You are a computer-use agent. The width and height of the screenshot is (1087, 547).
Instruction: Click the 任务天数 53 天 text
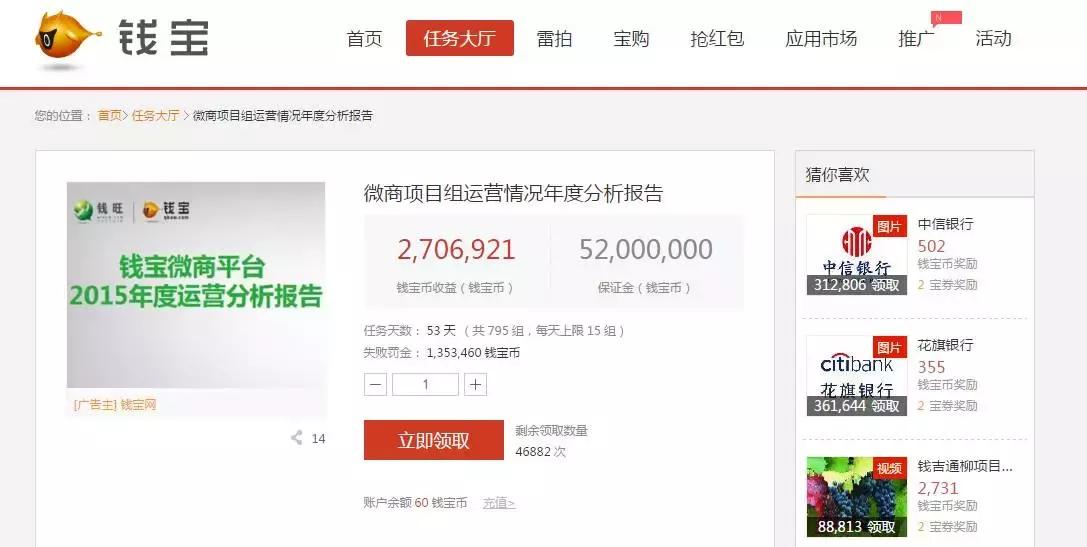point(410,331)
